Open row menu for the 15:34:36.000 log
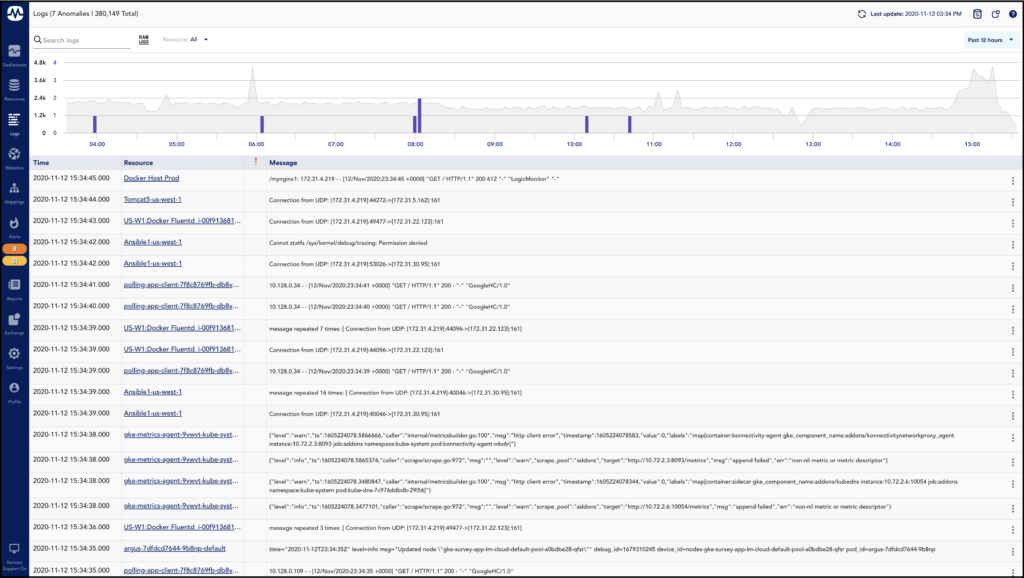The image size is (1024, 578). (1013, 530)
